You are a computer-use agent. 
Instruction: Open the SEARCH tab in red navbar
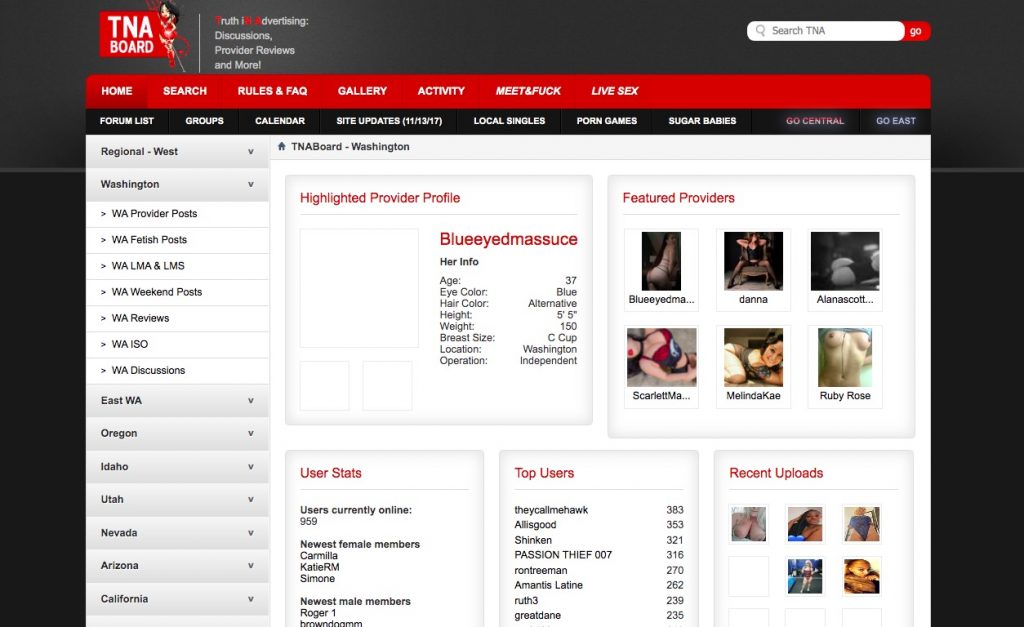(x=185, y=91)
